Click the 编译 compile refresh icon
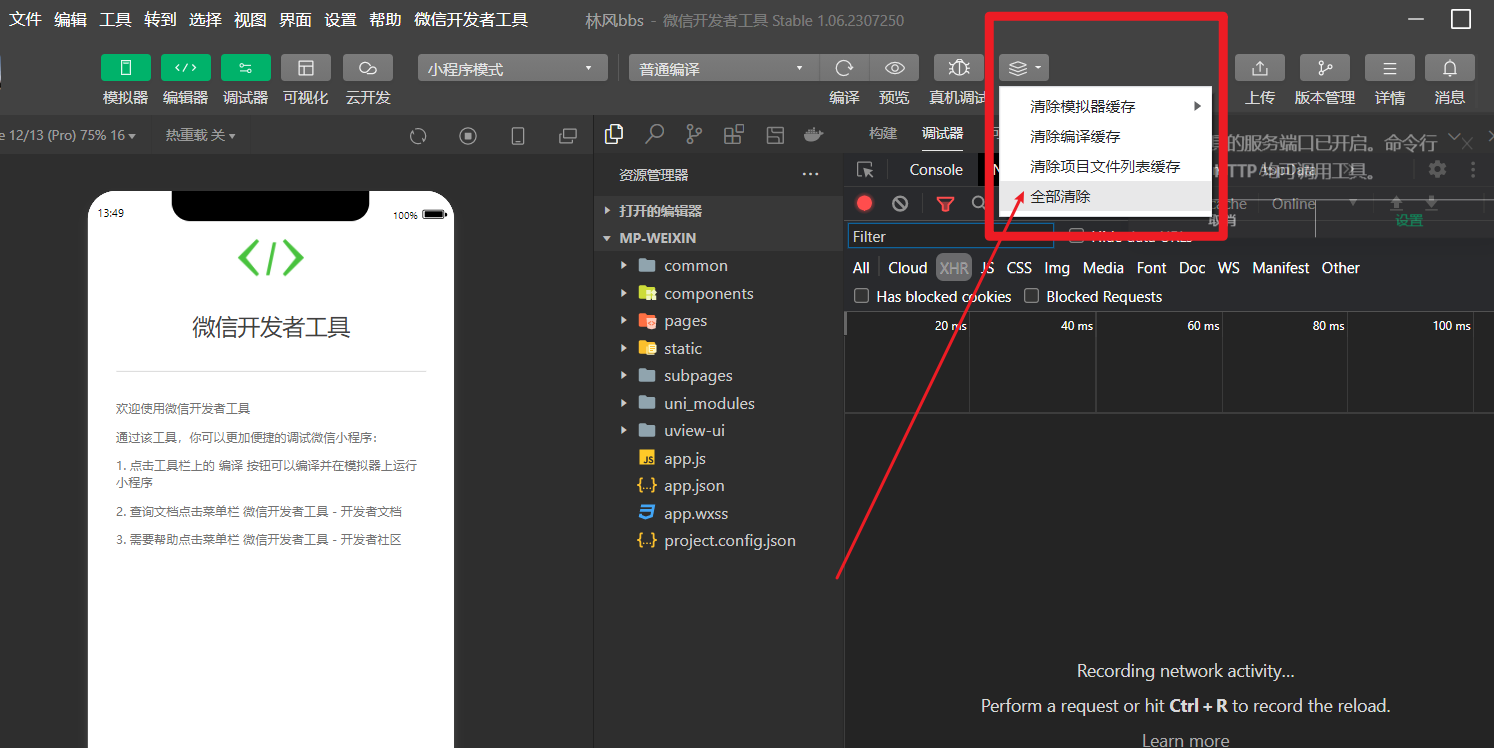Viewport: 1494px width, 748px height. coord(844,67)
